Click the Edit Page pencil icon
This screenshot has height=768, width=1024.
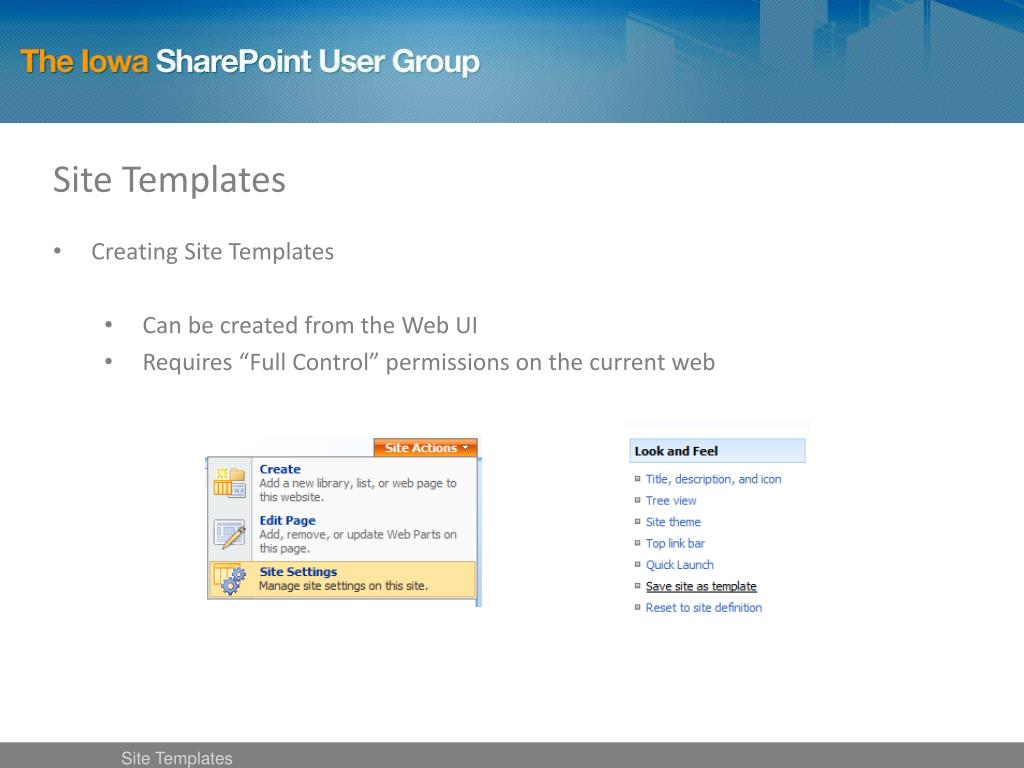[229, 534]
